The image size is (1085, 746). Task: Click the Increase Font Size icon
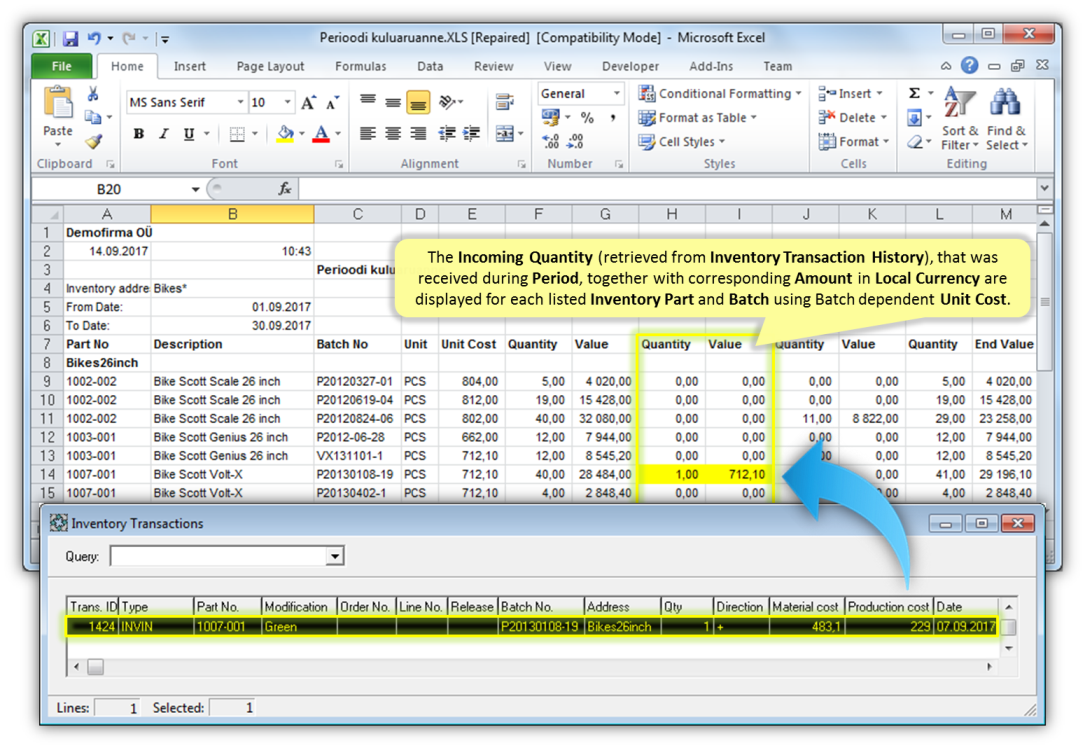point(309,102)
